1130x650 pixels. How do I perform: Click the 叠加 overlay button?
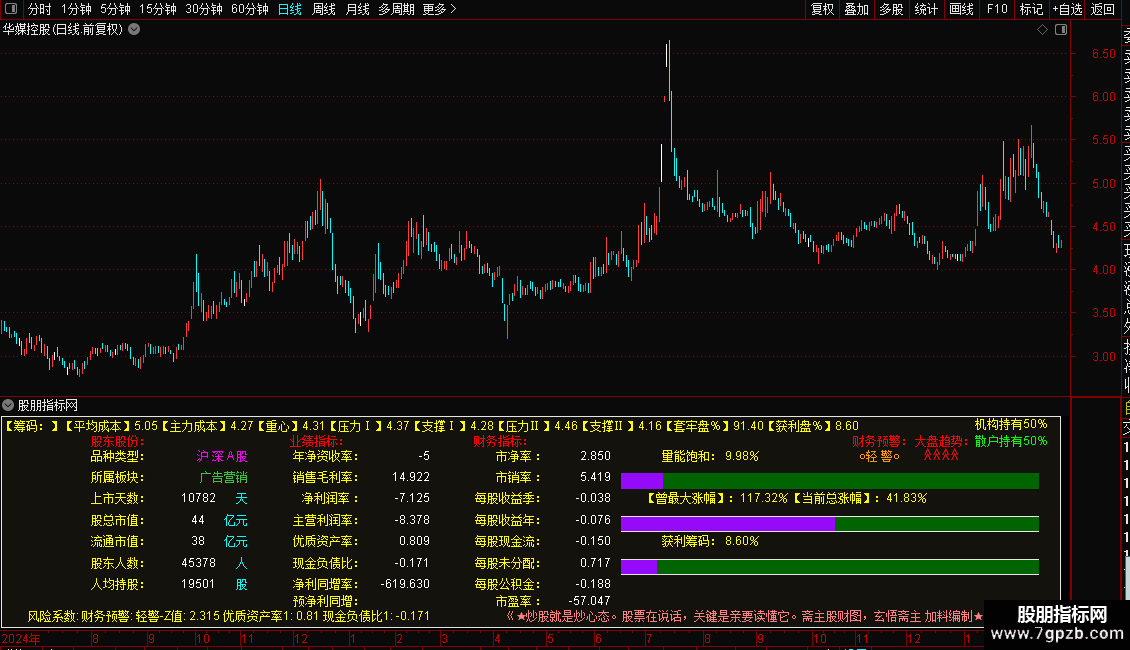point(857,9)
